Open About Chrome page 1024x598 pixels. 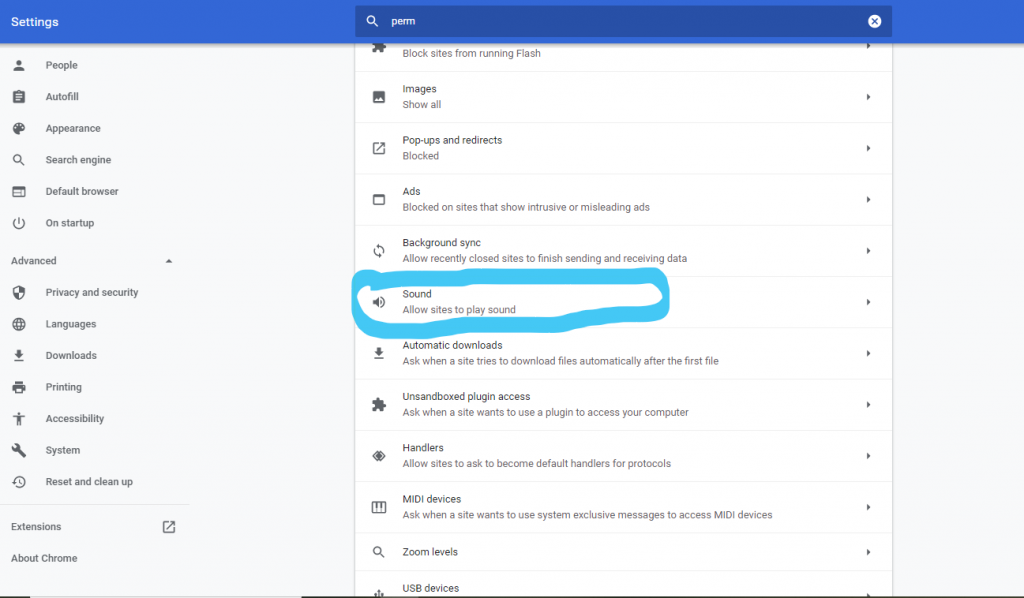44,559
